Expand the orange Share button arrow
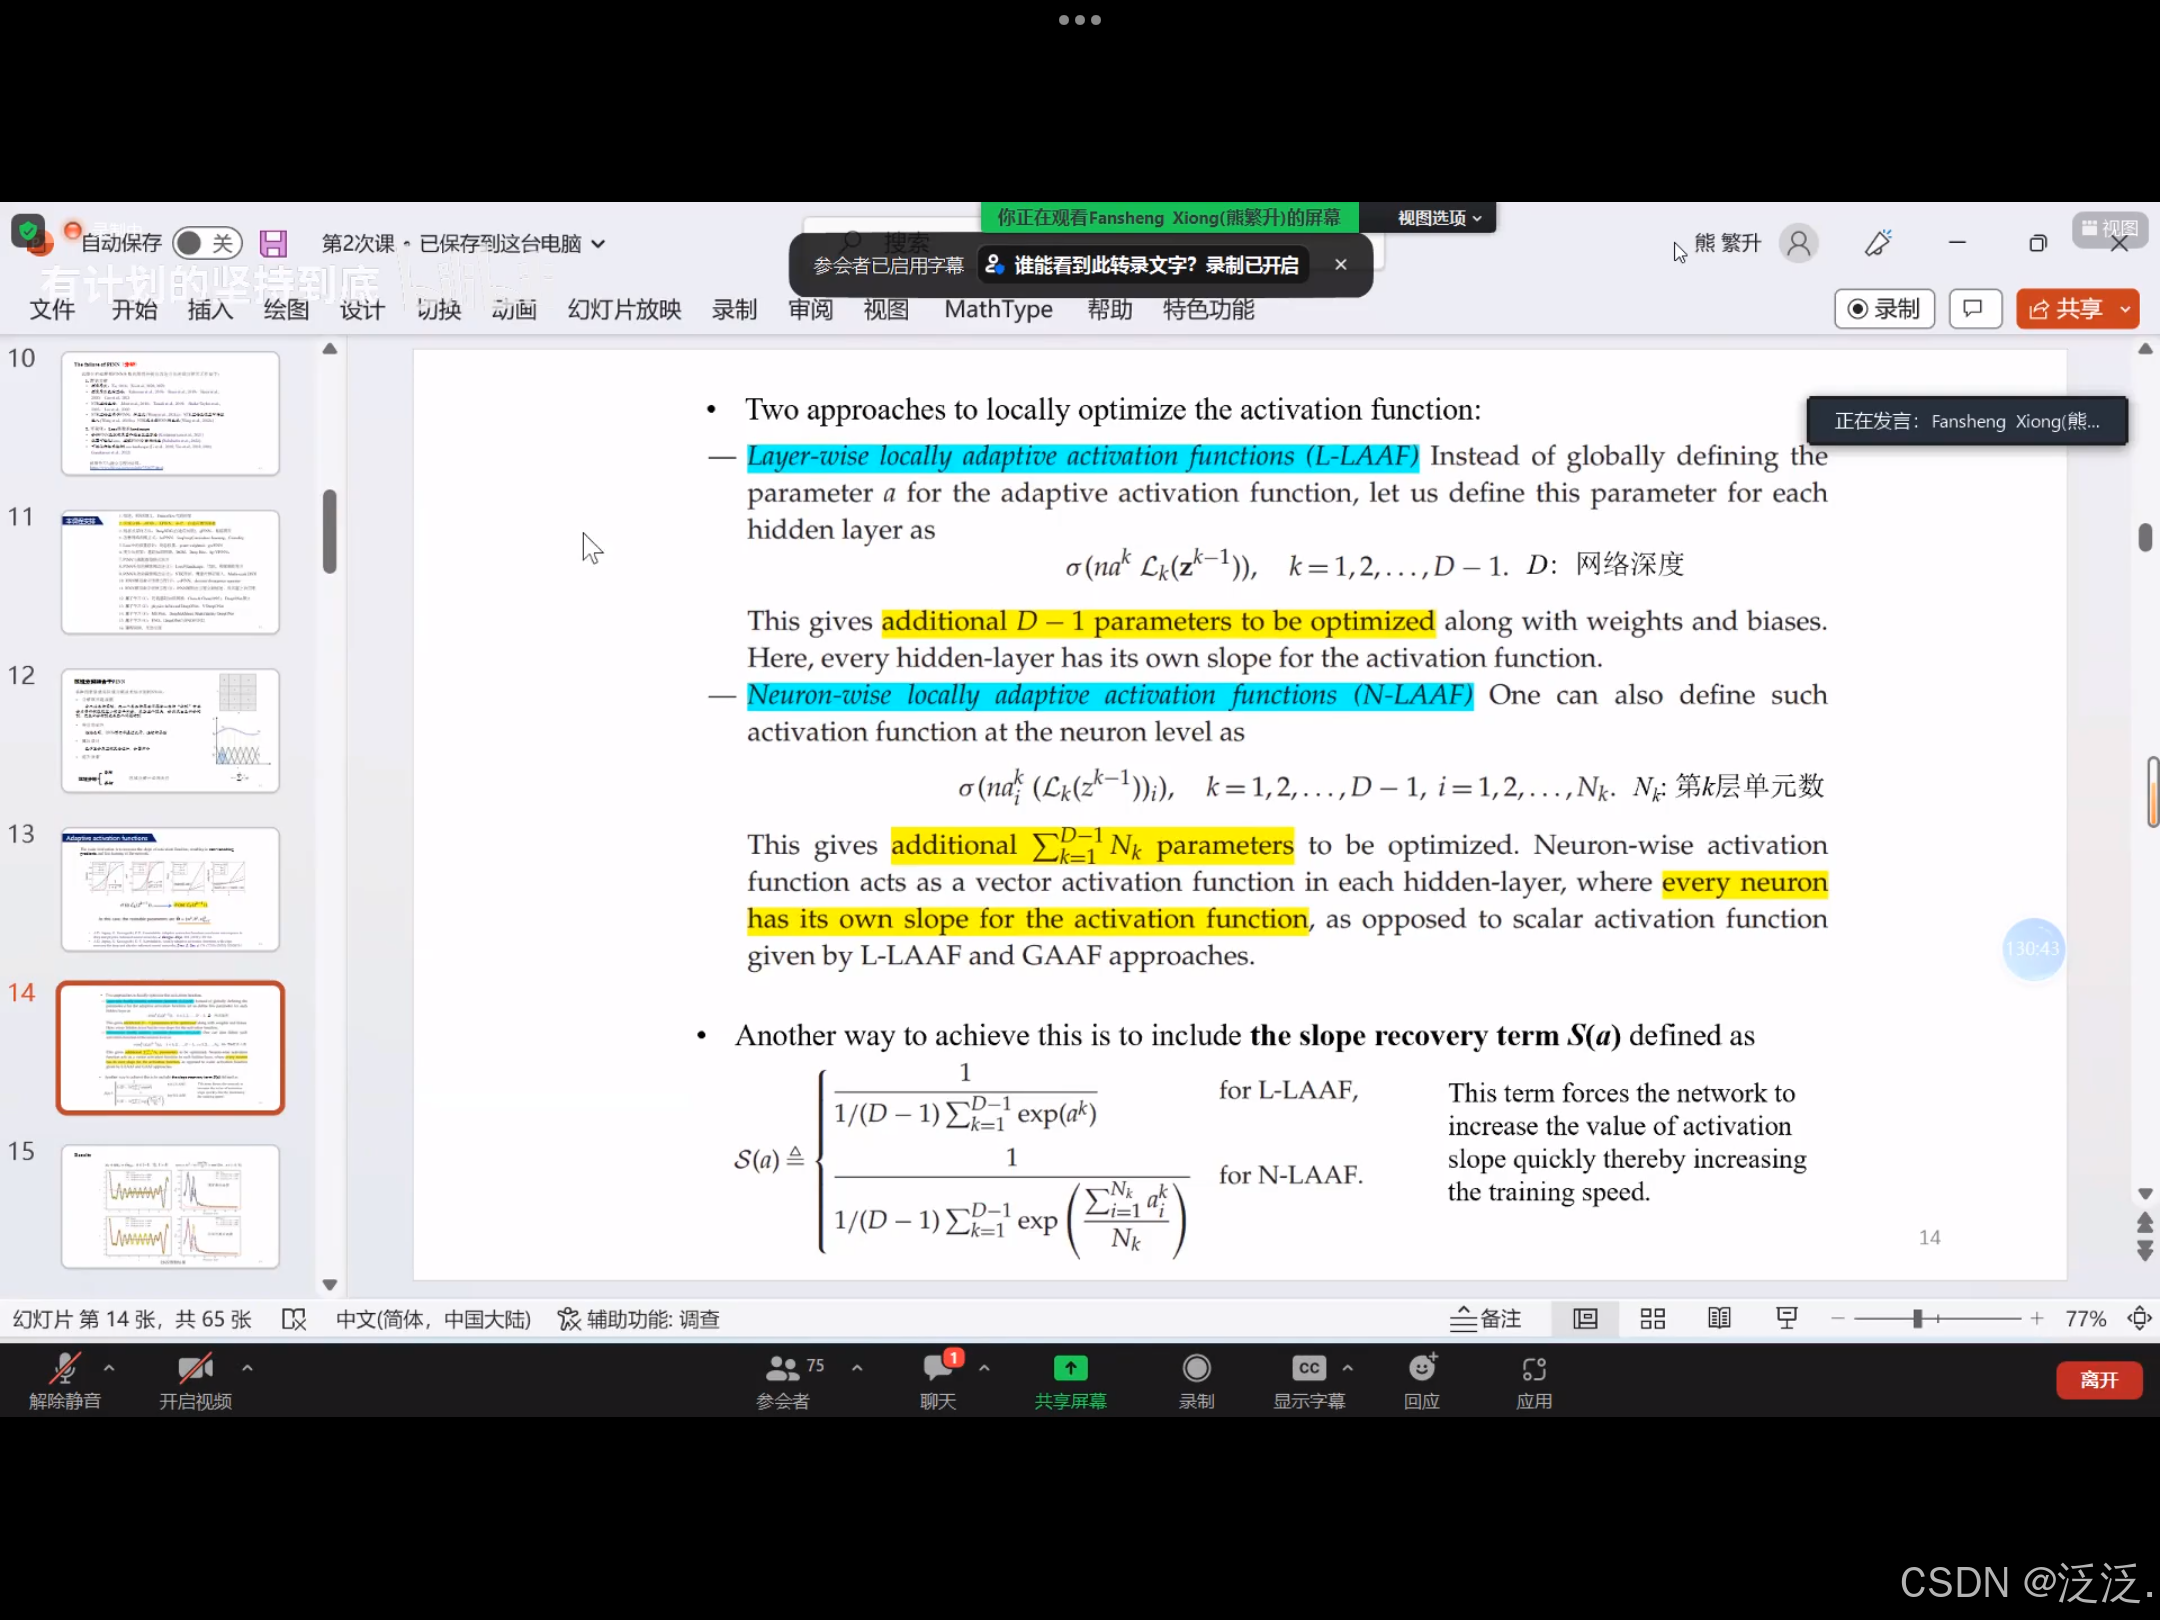 point(2125,309)
